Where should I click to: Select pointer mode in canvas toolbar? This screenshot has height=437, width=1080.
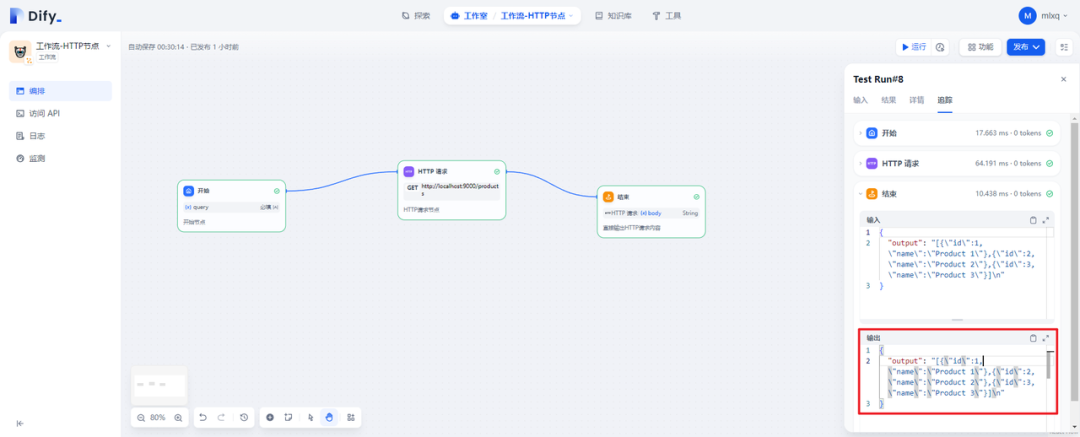tap(311, 417)
